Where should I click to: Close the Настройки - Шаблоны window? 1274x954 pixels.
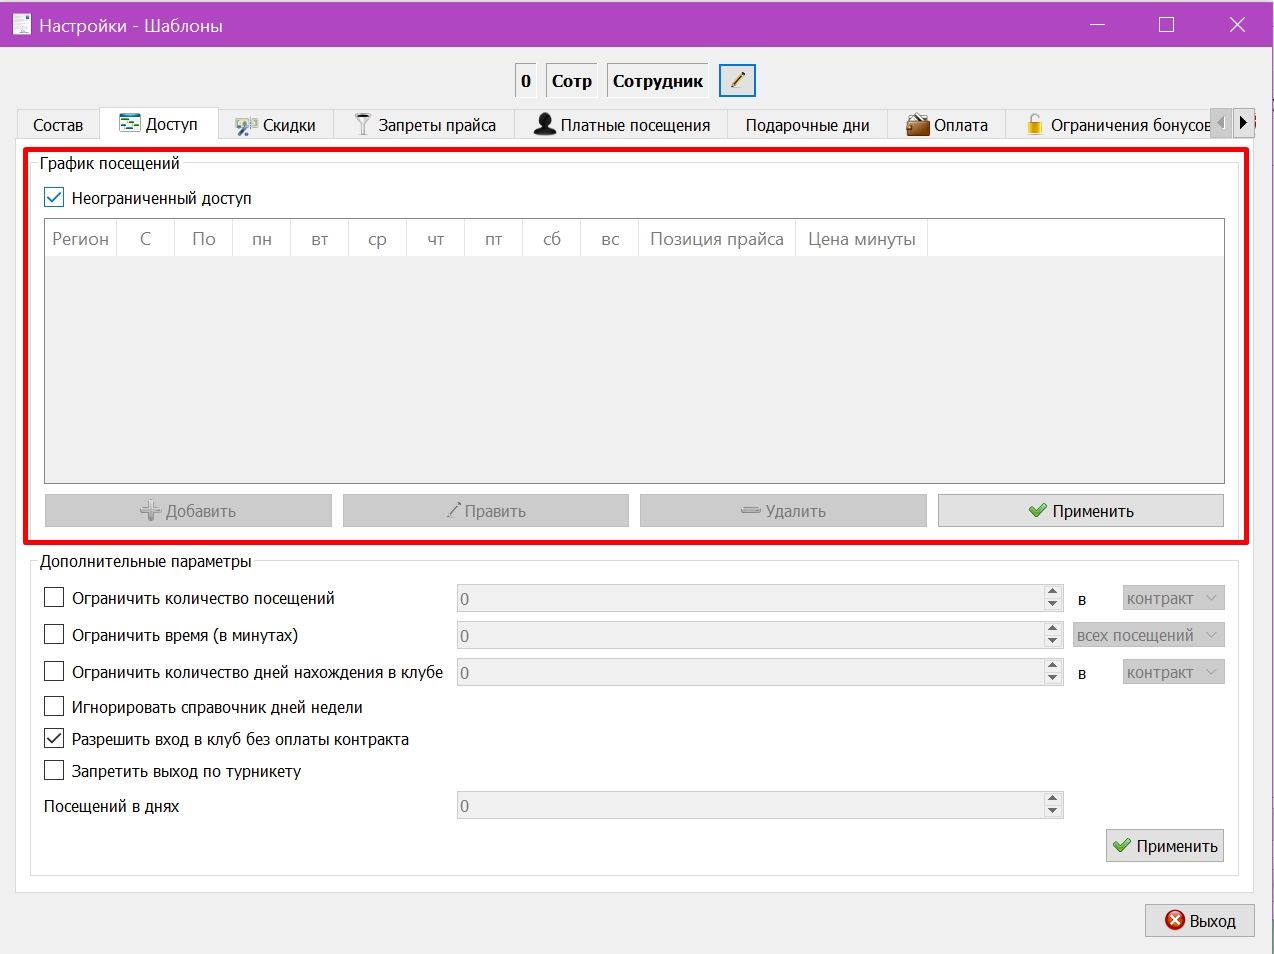(1237, 24)
